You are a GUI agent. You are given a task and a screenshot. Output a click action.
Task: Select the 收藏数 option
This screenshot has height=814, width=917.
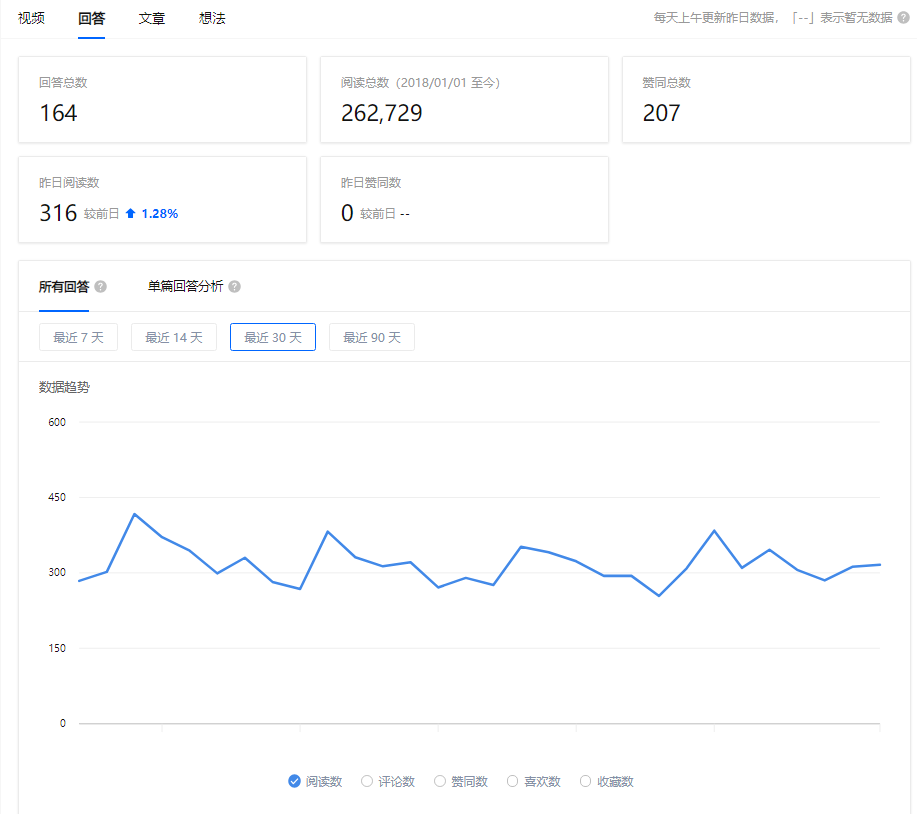[x=585, y=781]
